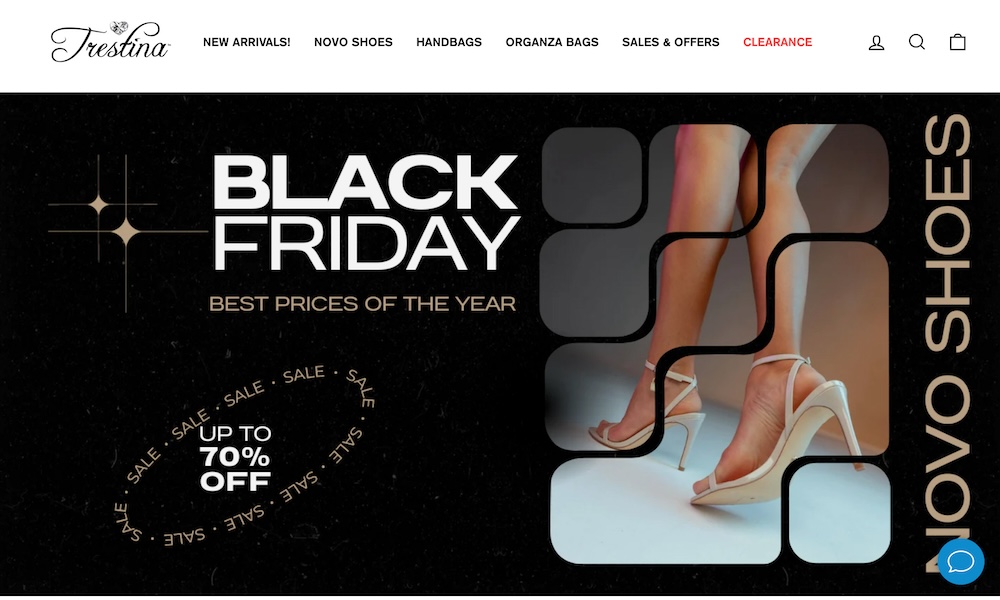
Task: Click the vertical NOVO SHOES banner text
Action: click(x=947, y=343)
